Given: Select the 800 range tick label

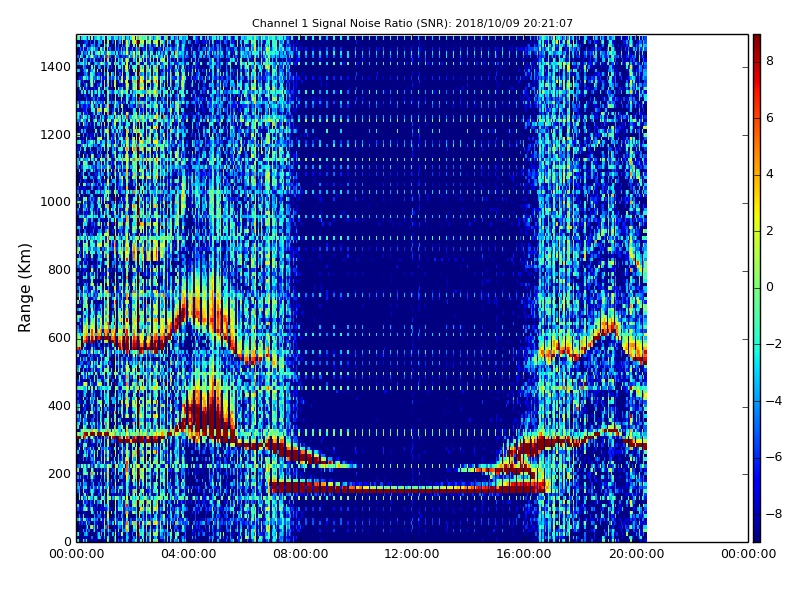Looking at the screenshot, I should (x=59, y=270).
